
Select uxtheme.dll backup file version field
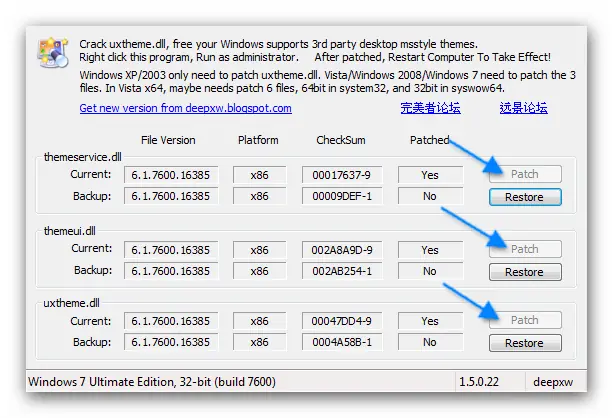pyautogui.click(x=171, y=342)
